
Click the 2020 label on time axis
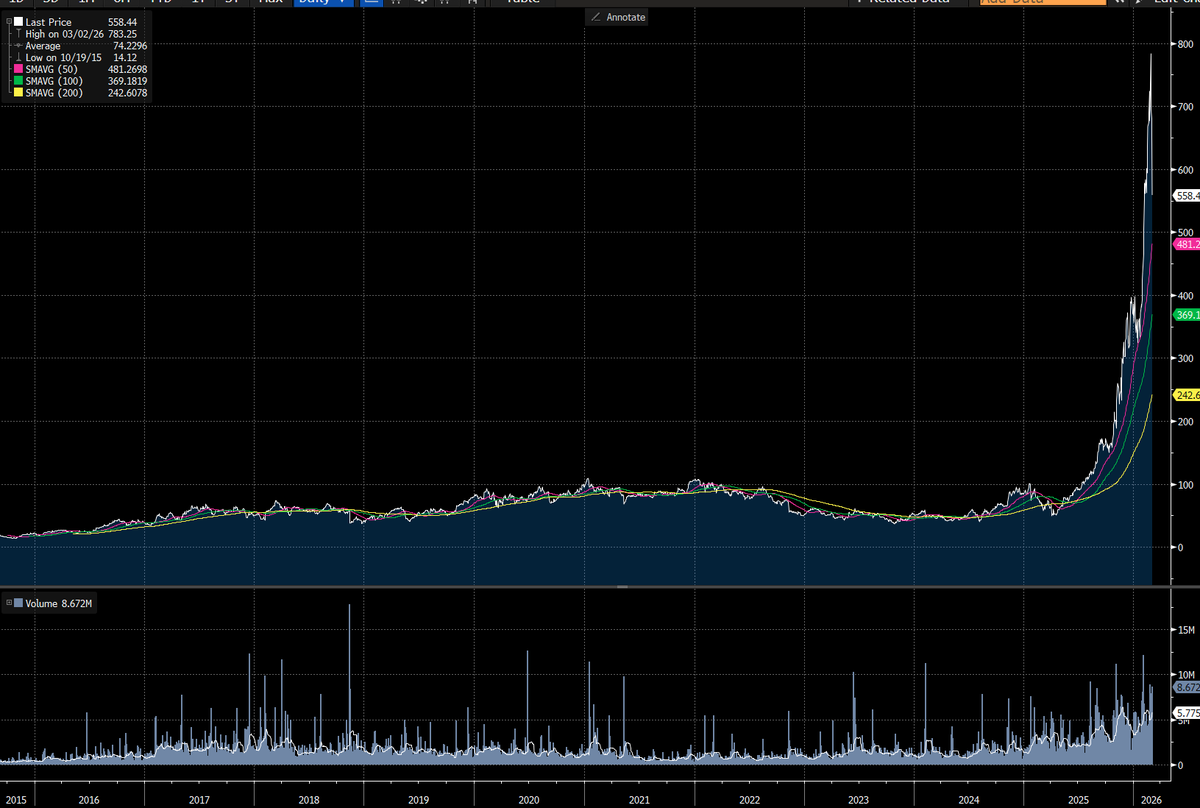coord(529,799)
